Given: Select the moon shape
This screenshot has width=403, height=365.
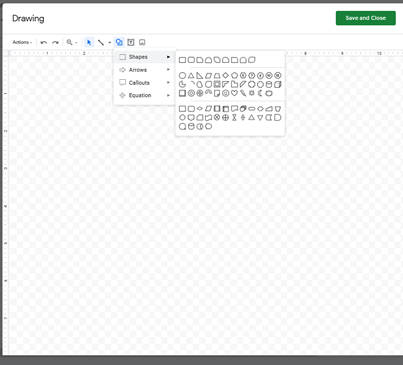Looking at the screenshot, I should [x=260, y=93].
